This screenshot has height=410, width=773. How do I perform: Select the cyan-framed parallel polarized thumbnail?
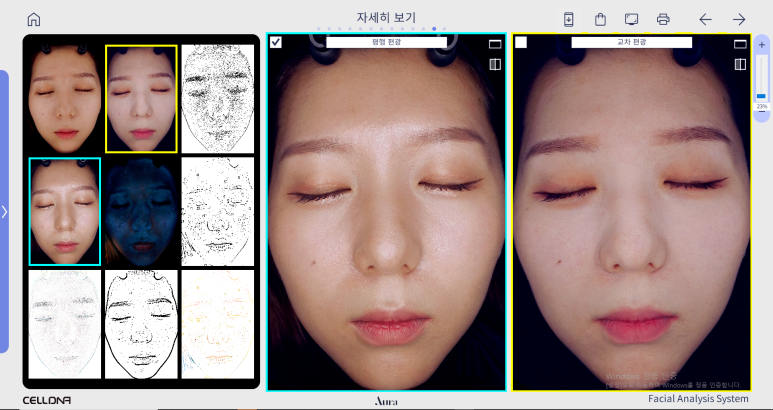coord(65,211)
